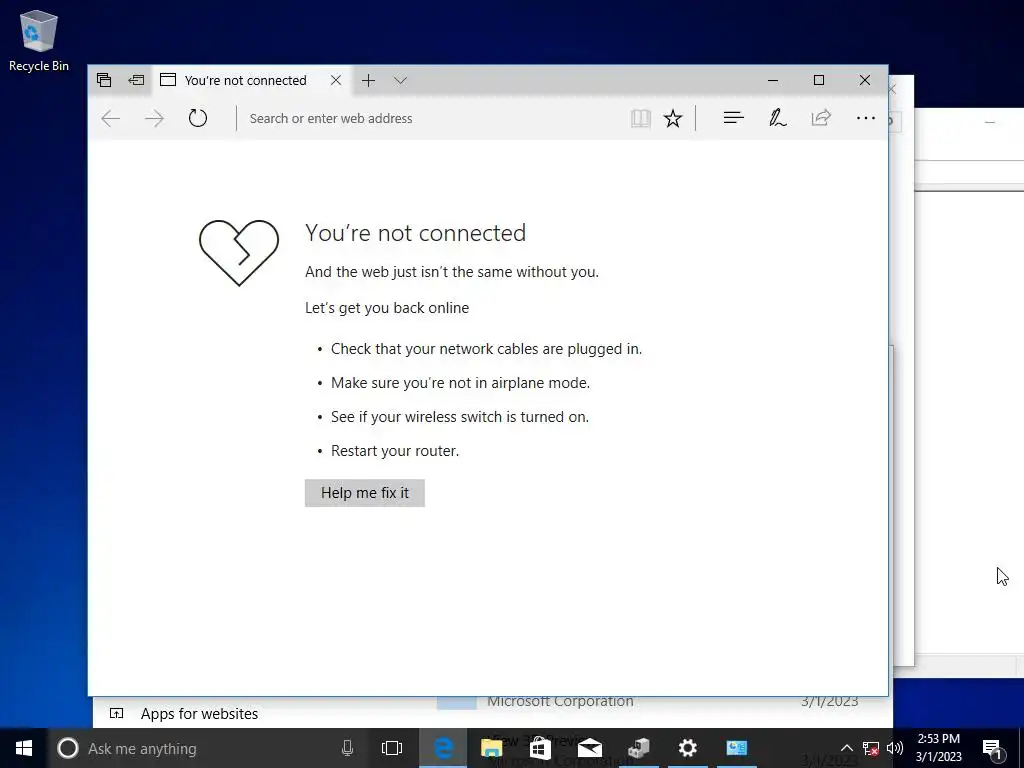Show hidden system tray icons

click(x=846, y=748)
